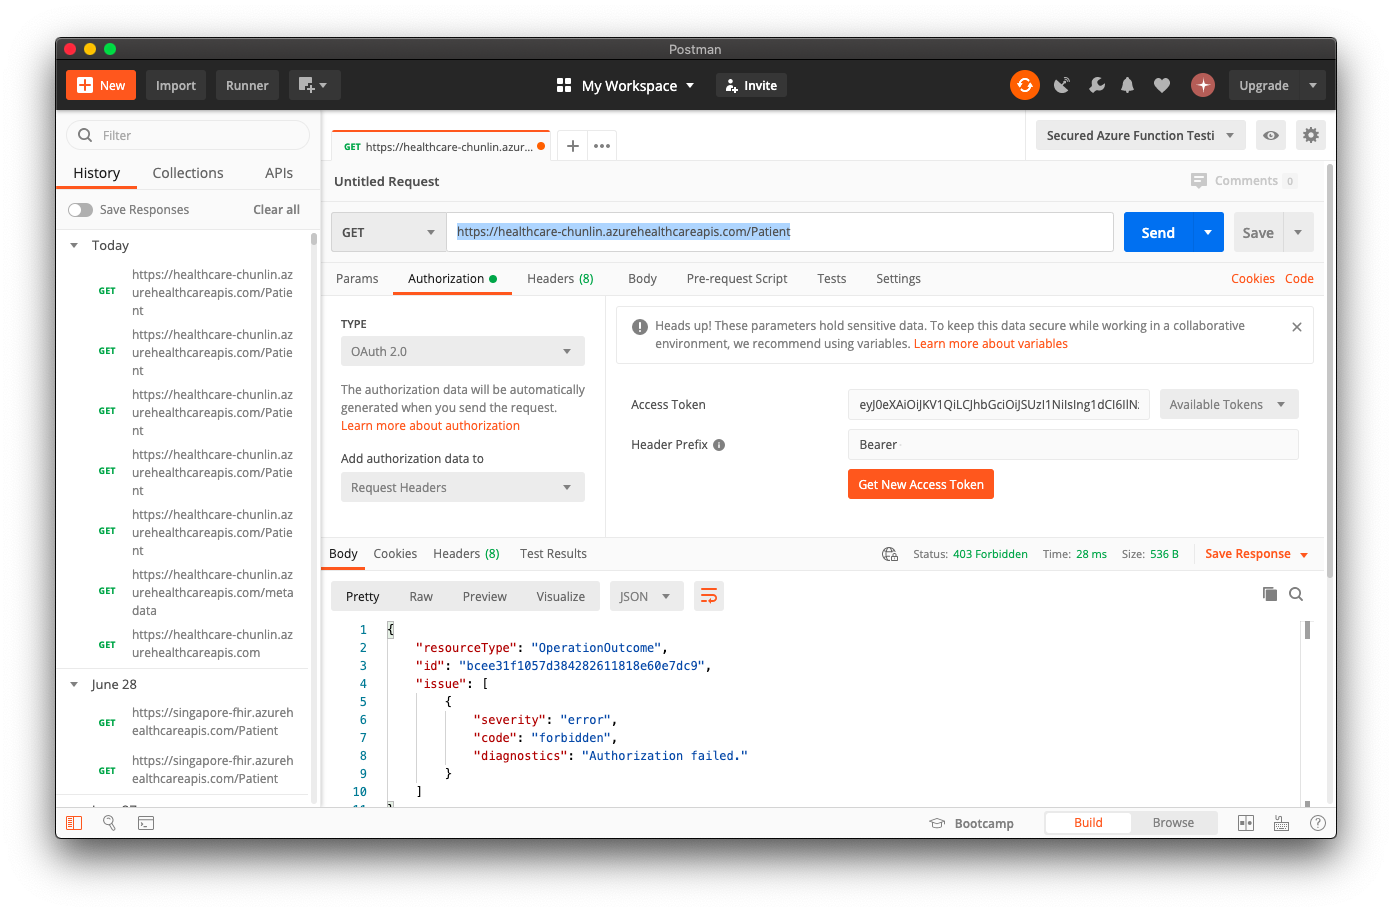Open the help question mark icon
Image resolution: width=1392 pixels, height=912 pixels.
coord(1317,823)
